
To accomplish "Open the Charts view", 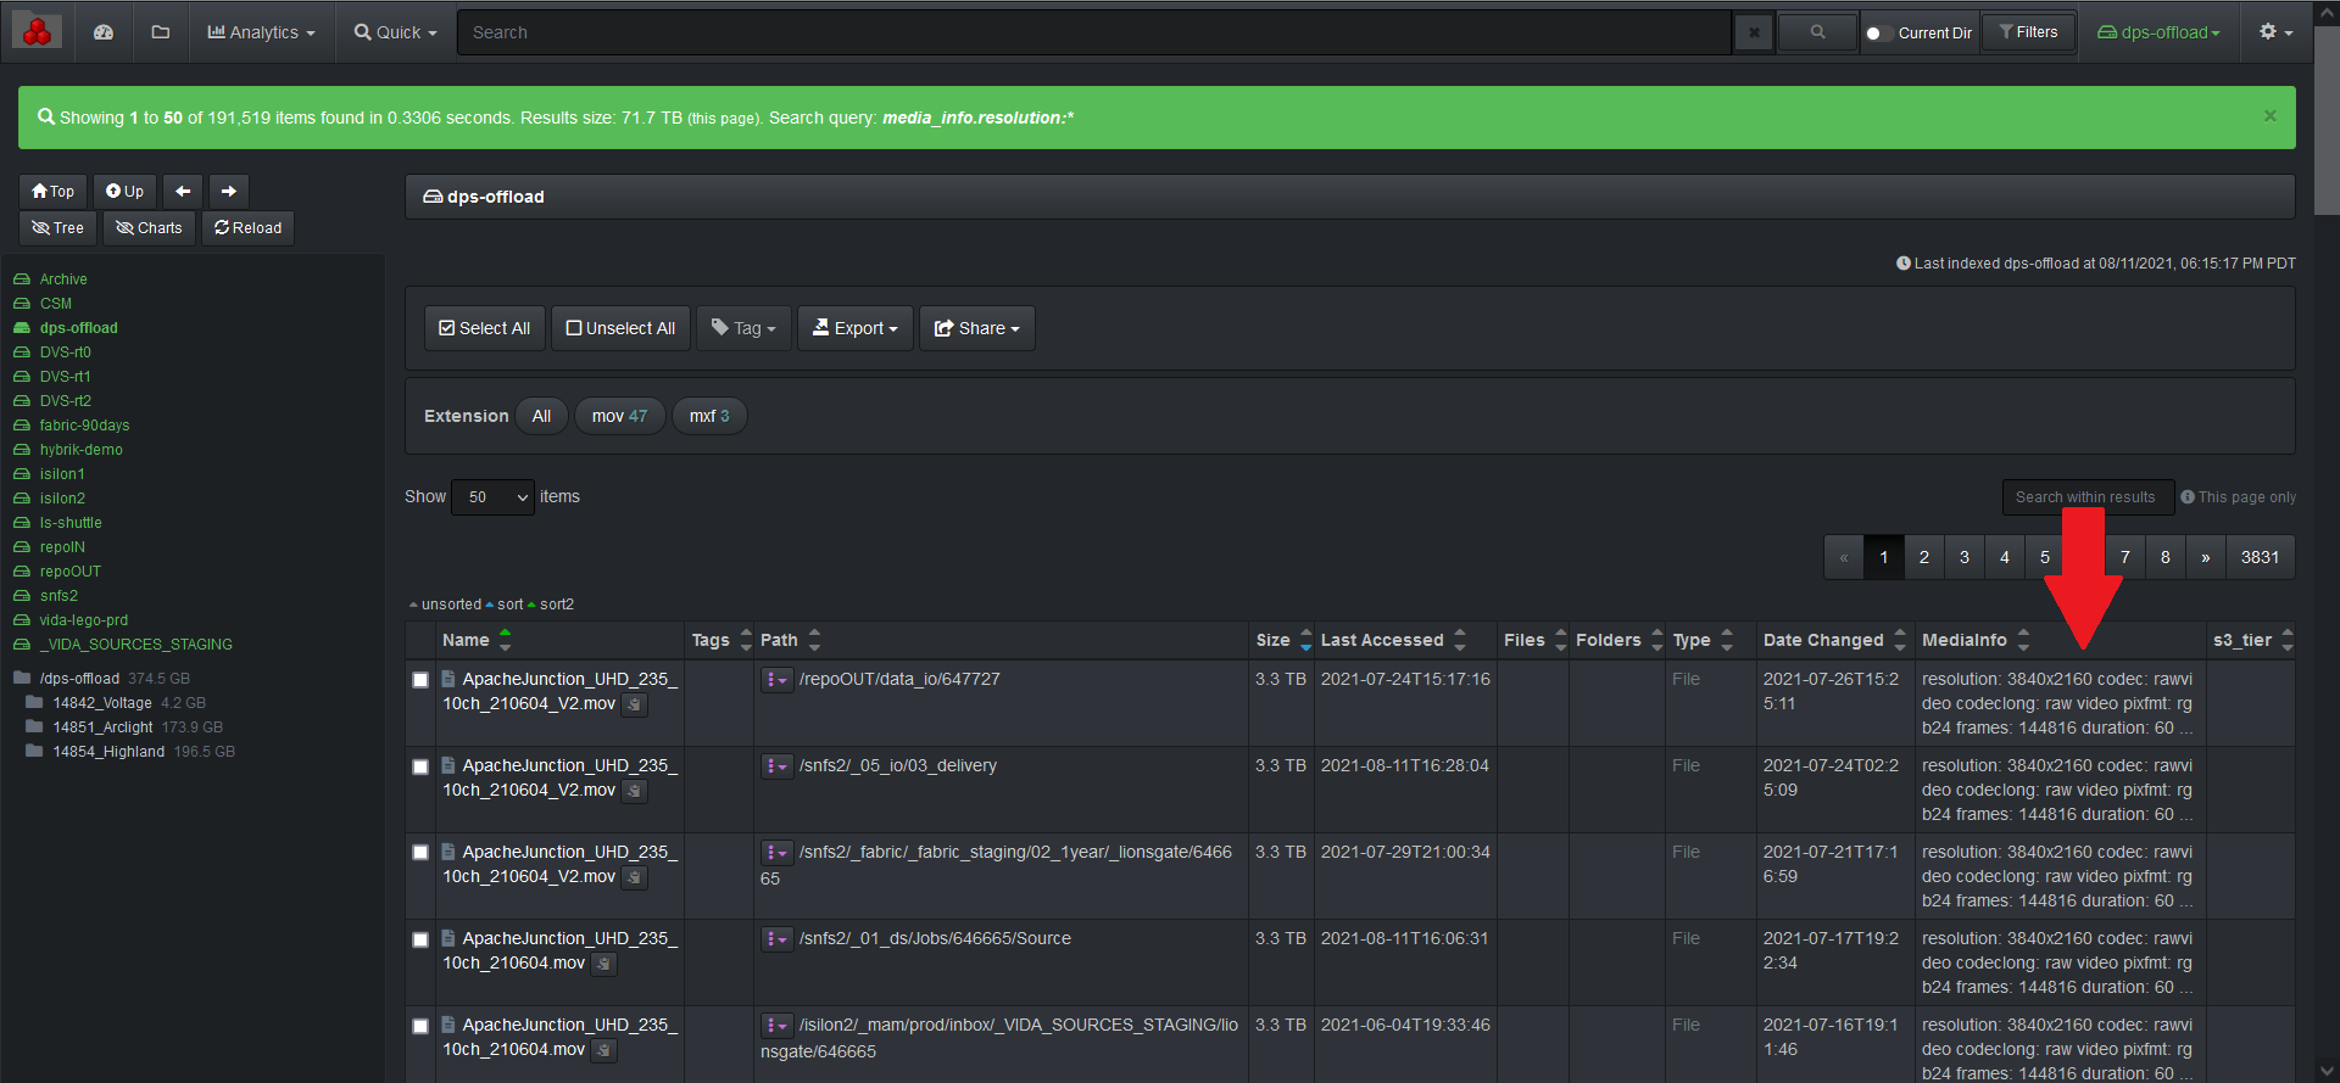I will pos(148,228).
